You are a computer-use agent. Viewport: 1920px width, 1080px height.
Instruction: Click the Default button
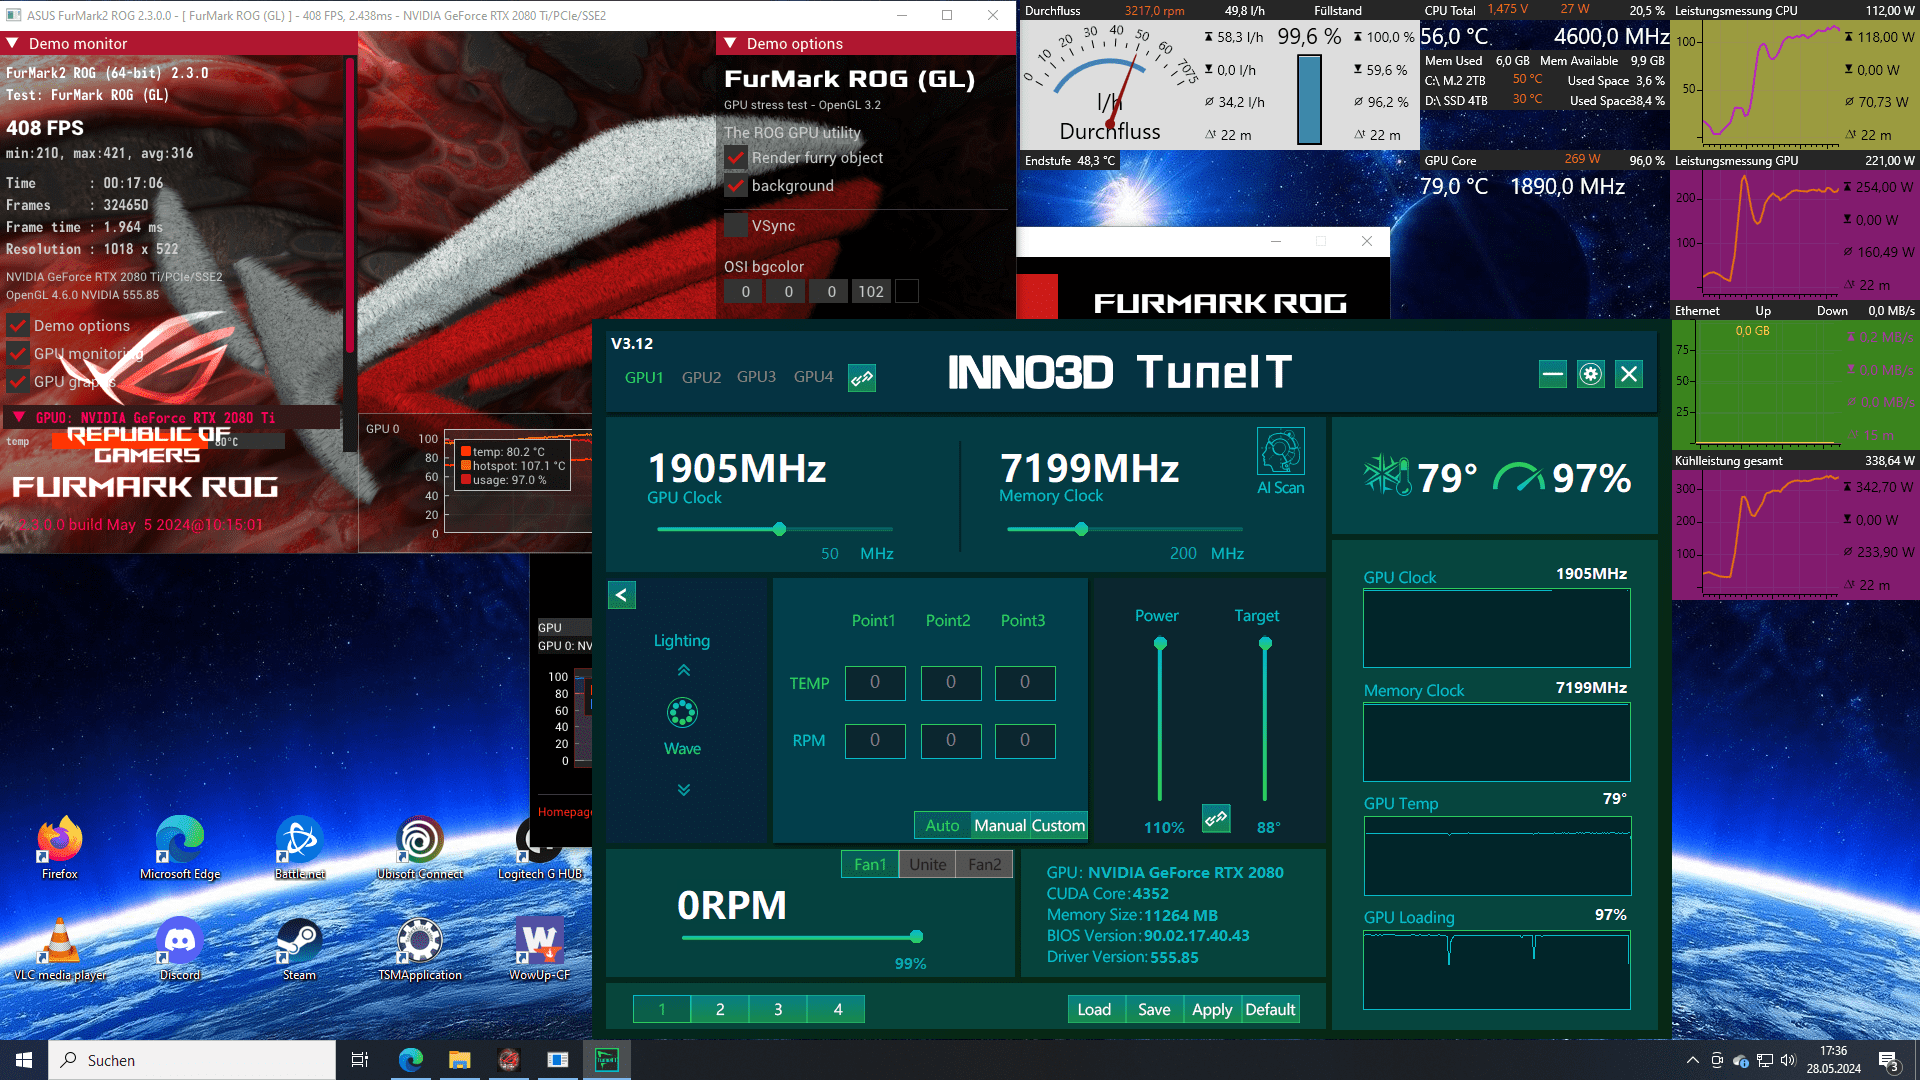click(x=1270, y=1009)
